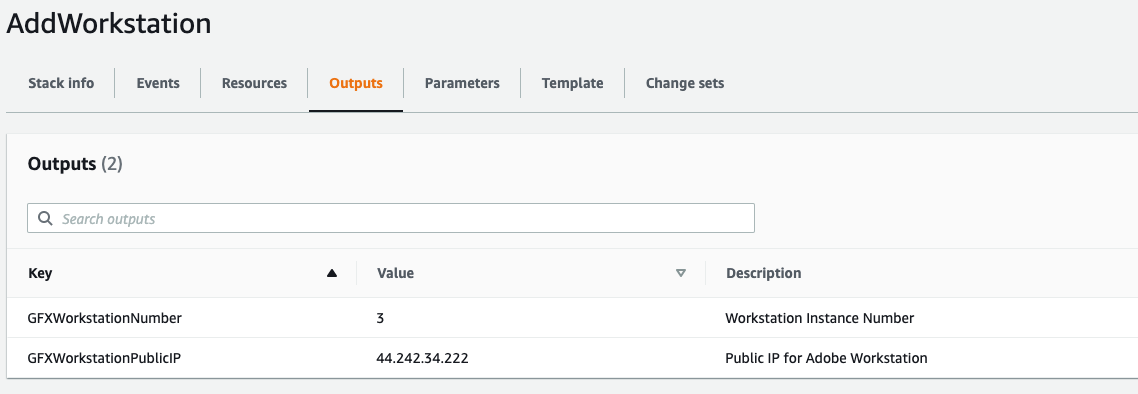The width and height of the screenshot is (1138, 394).
Task: Click the Search outputs field
Action: (x=390, y=218)
